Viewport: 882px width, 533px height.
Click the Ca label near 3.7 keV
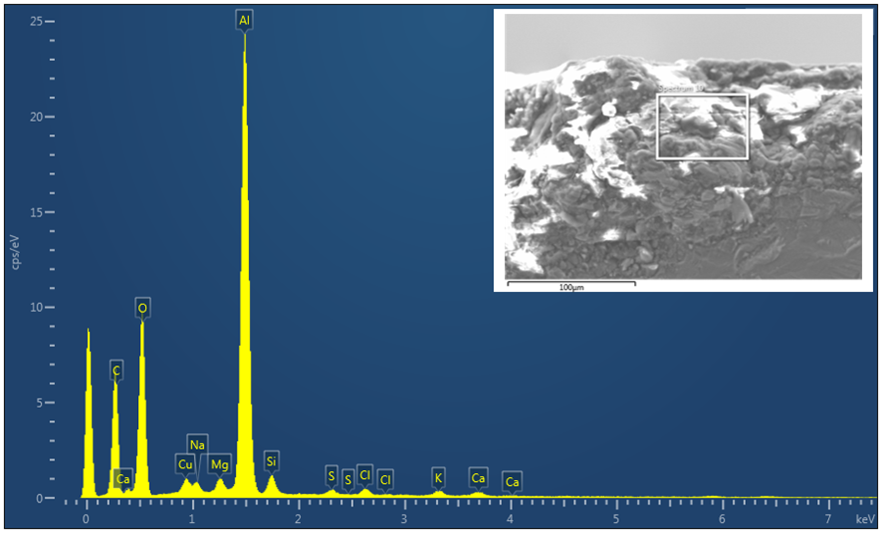[478, 478]
